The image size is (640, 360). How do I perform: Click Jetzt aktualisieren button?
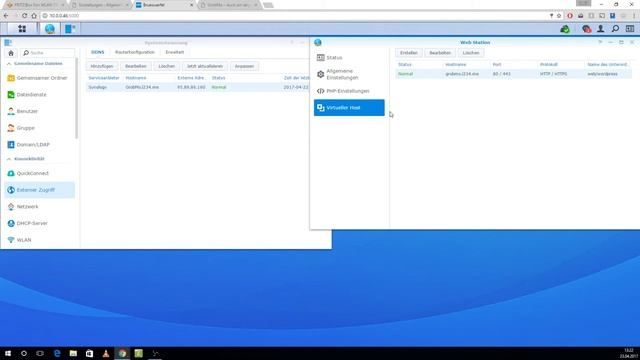pos(204,66)
